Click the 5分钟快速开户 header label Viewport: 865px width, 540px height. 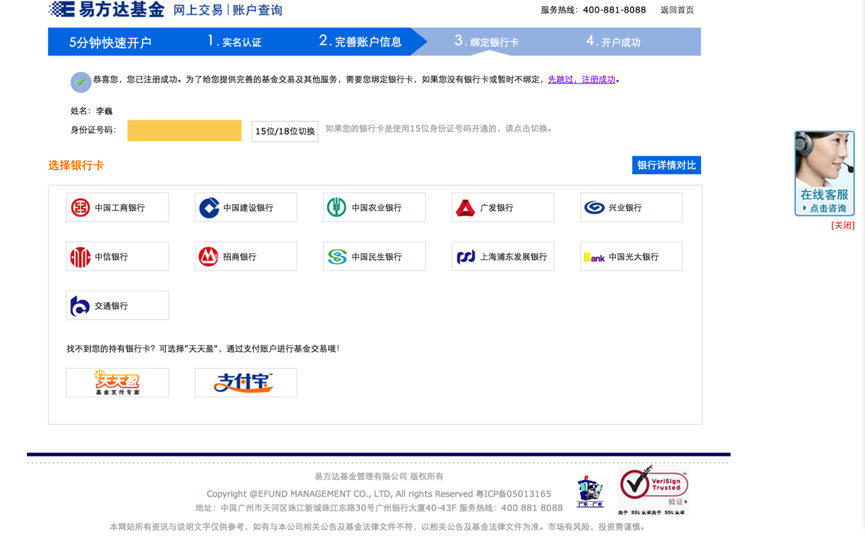(x=110, y=42)
